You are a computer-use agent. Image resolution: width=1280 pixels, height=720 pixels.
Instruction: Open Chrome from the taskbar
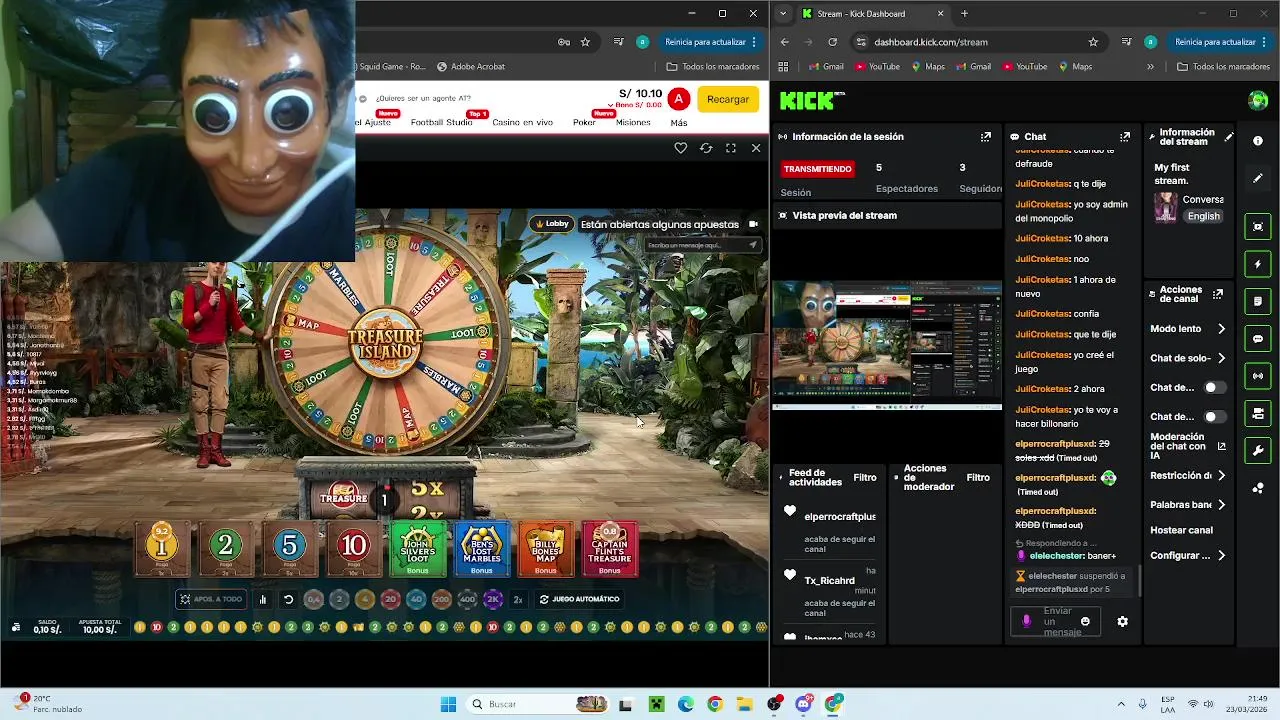(714, 704)
